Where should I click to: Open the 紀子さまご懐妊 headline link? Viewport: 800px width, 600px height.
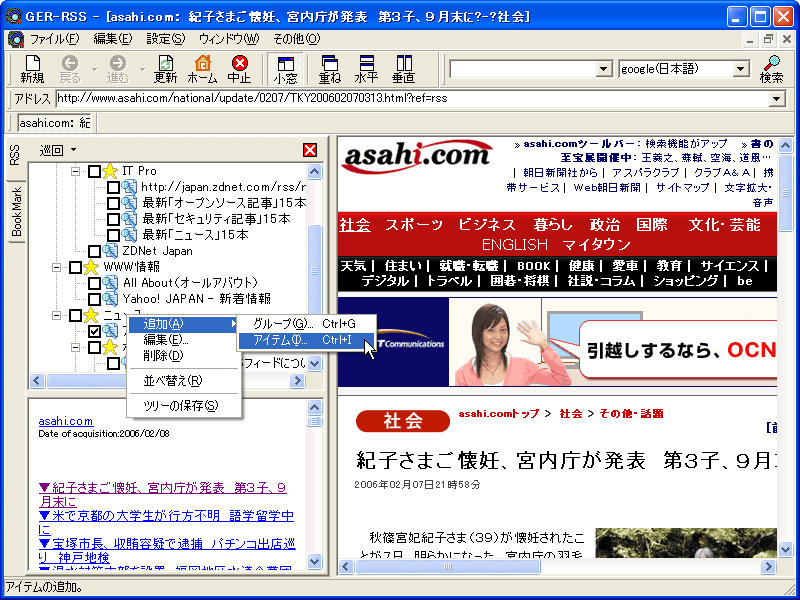coord(162,494)
